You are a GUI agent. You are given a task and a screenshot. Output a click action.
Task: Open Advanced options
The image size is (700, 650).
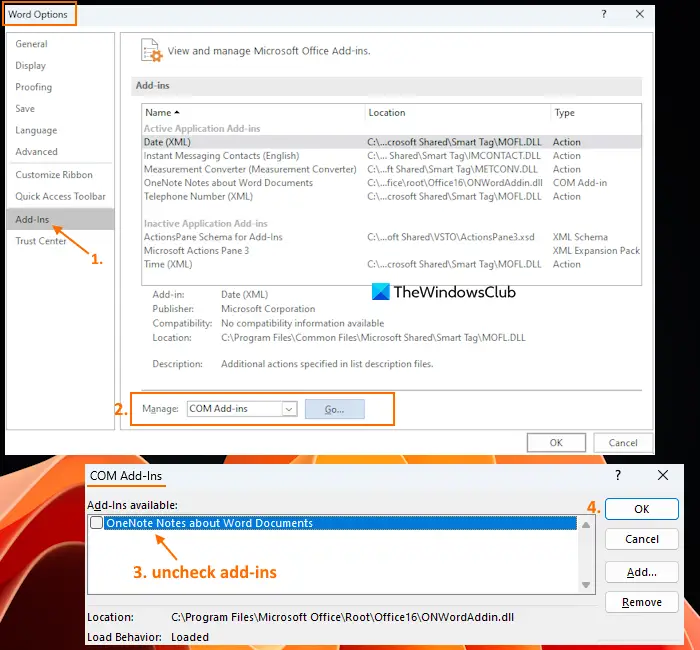pyautogui.click(x=36, y=152)
